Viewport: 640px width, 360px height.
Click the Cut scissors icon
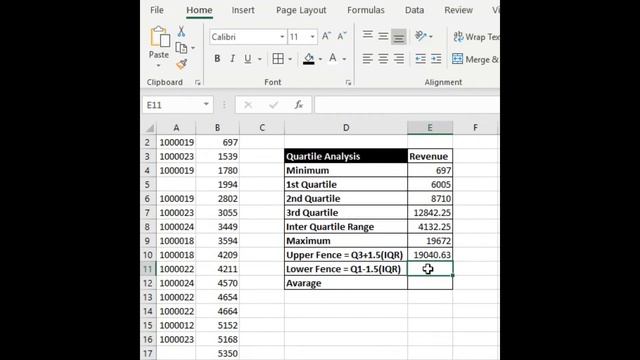(181, 31)
